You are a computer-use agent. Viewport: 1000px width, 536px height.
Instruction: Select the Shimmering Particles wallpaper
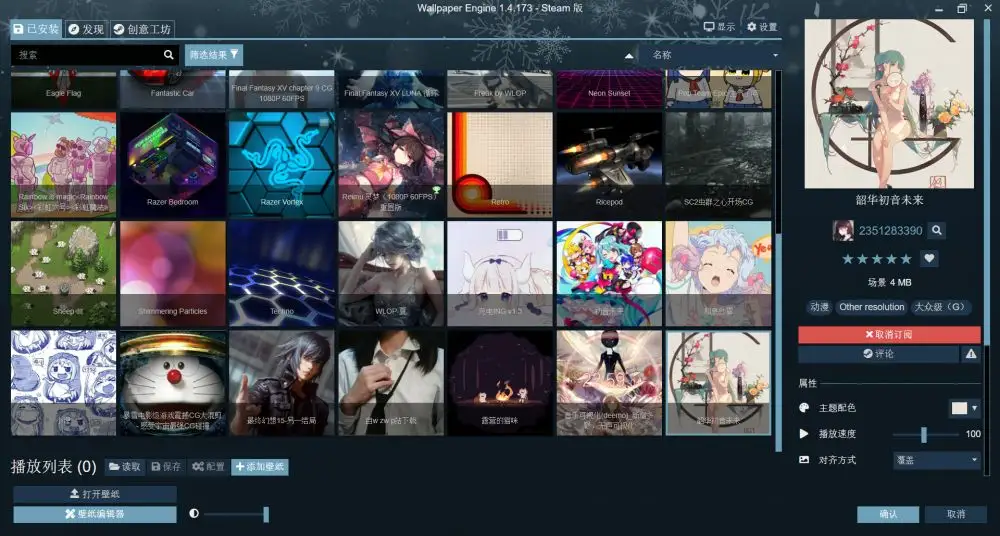[173, 274]
